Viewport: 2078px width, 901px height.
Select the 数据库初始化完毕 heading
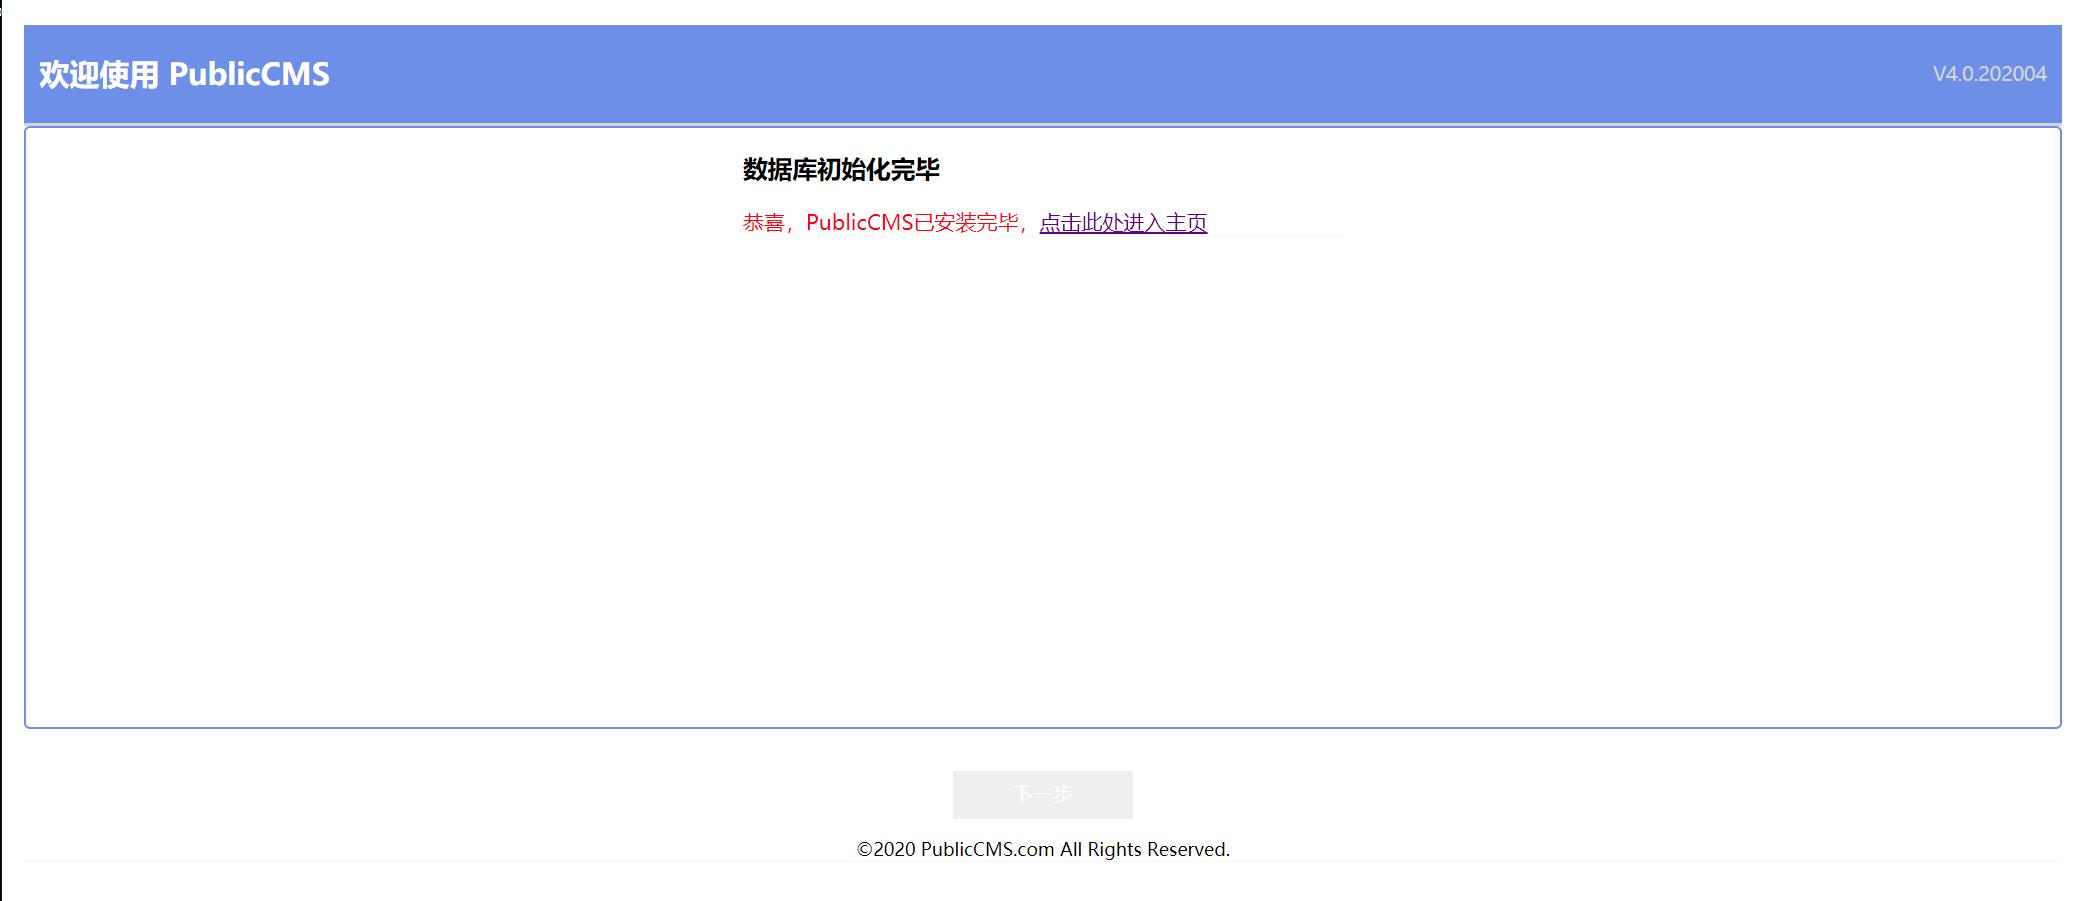coord(840,170)
